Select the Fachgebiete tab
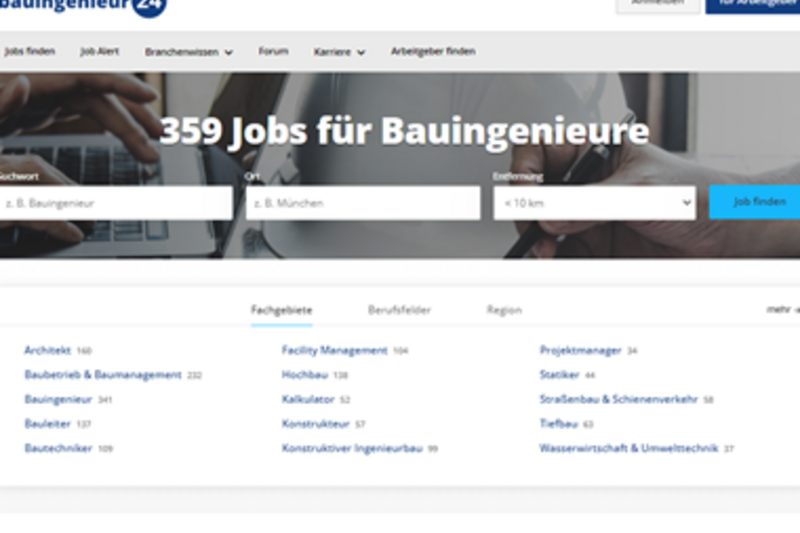Screen dimensions: 800x533 281,310
